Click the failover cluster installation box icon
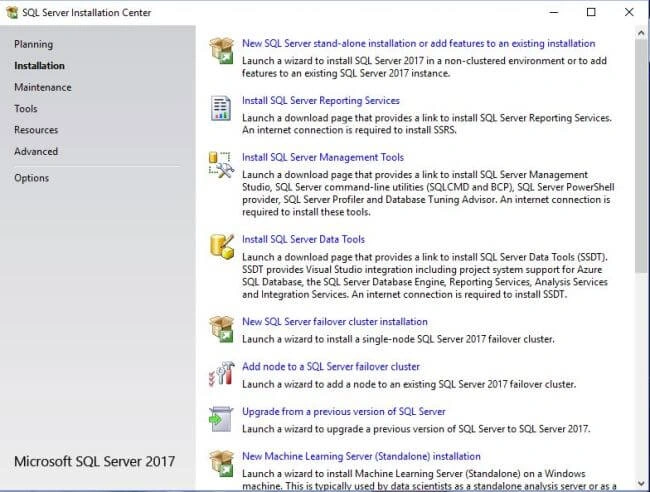The image size is (650, 492). 221,329
